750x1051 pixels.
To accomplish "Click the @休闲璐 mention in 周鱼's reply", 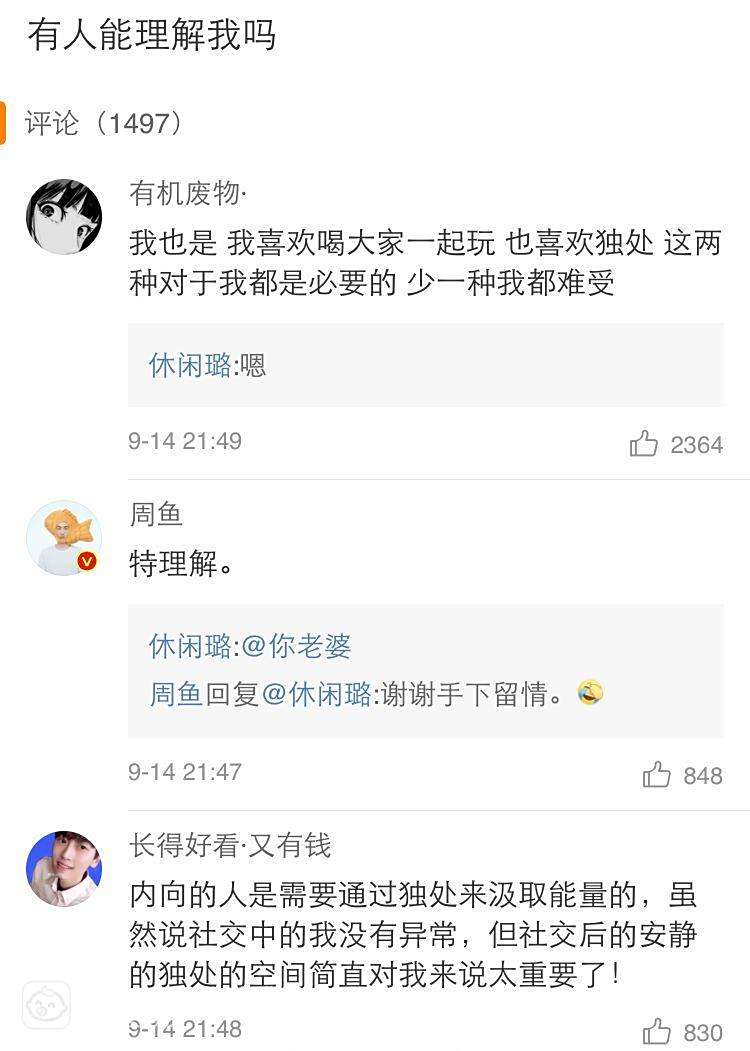I will (317, 694).
